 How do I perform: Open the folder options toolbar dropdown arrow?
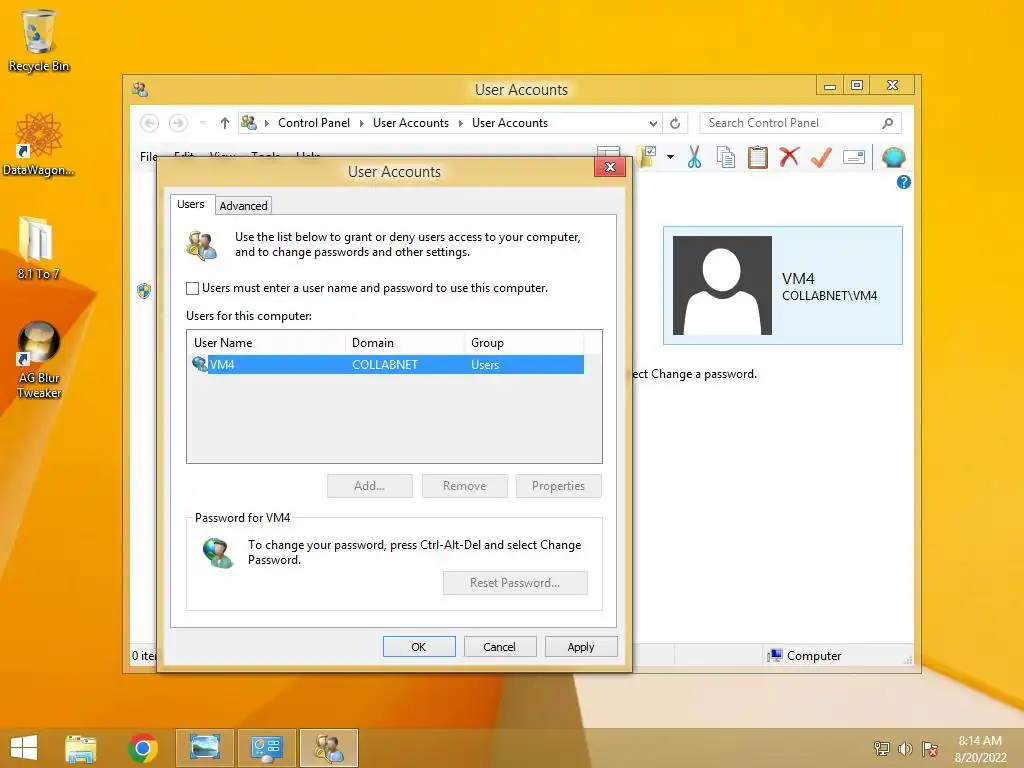670,157
